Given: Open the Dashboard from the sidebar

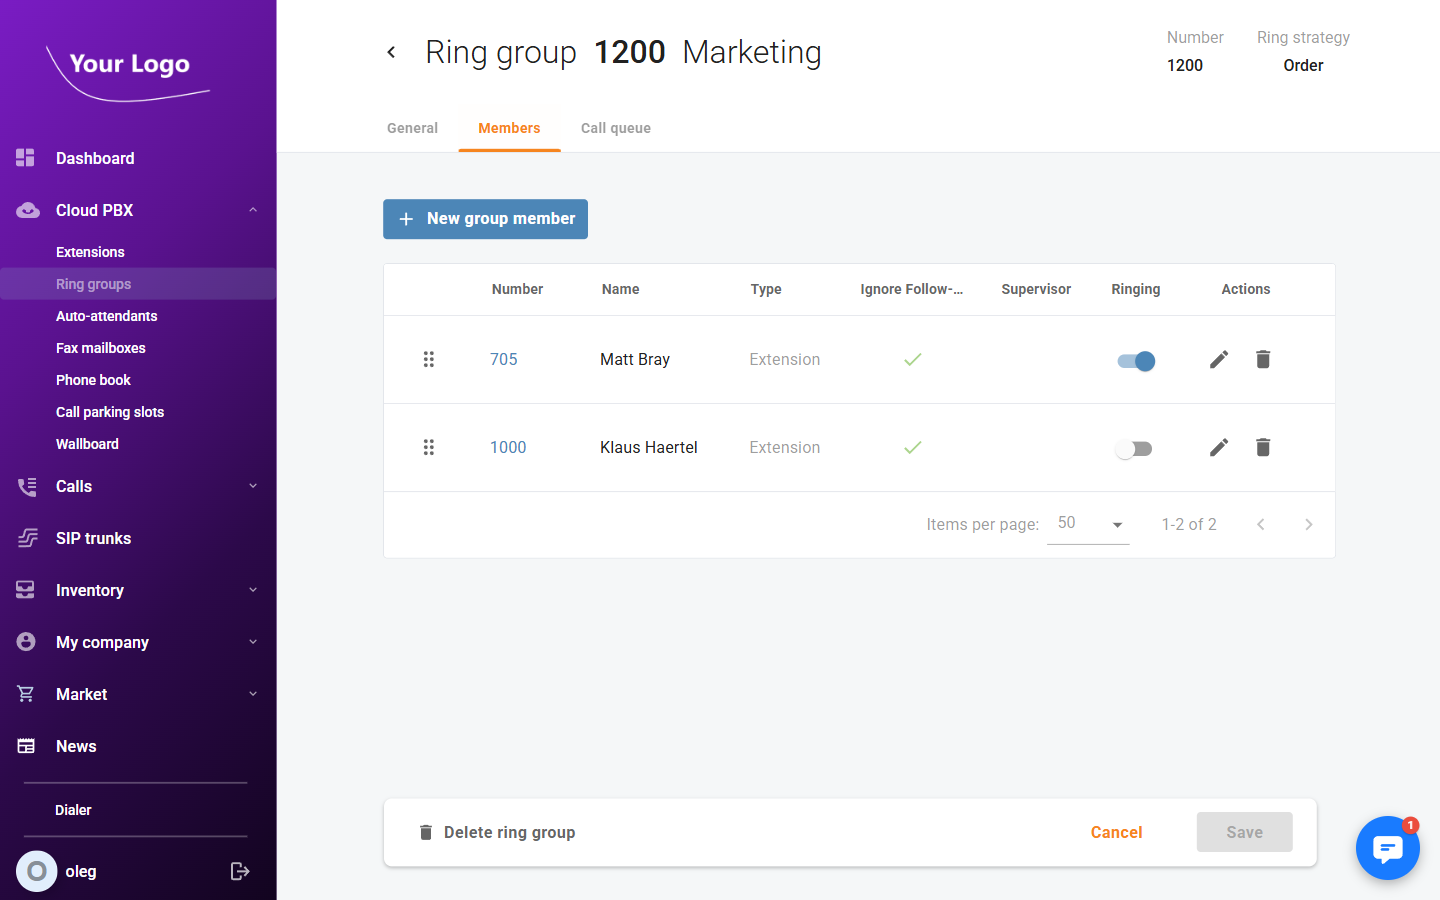Looking at the screenshot, I should pyautogui.click(x=26, y=158).
